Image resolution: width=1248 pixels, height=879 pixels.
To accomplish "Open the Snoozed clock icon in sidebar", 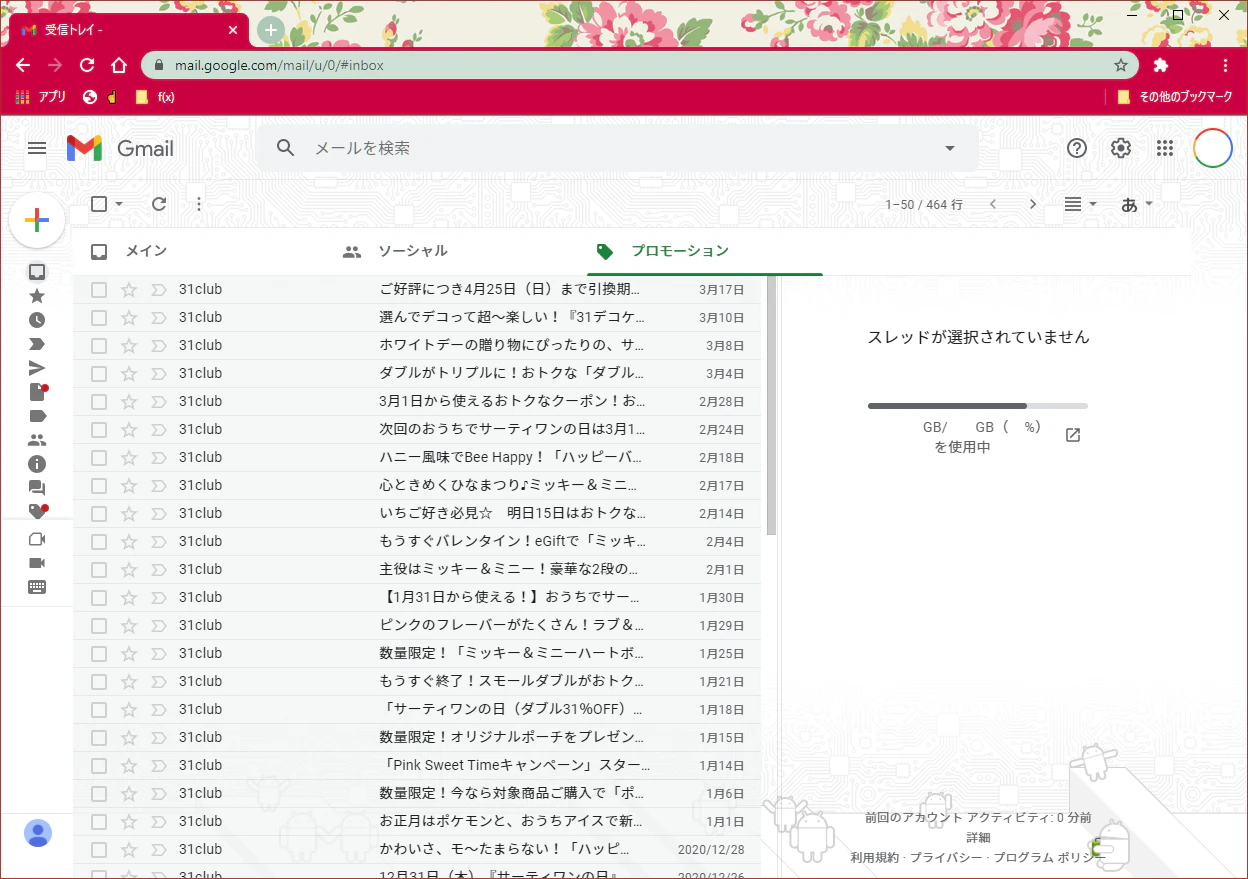I will tap(37, 320).
